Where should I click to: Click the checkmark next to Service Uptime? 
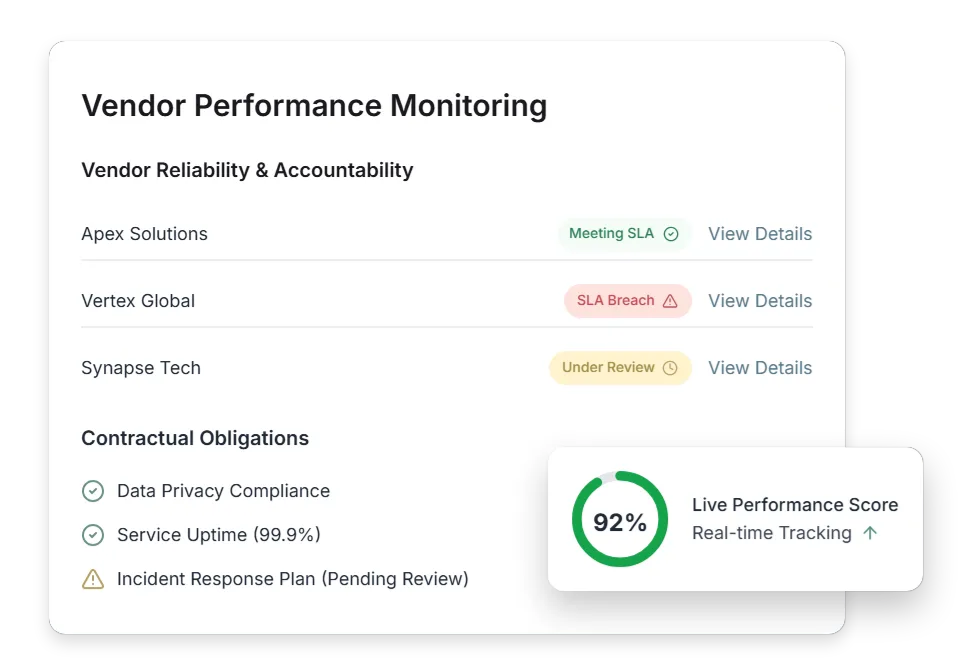pos(93,535)
